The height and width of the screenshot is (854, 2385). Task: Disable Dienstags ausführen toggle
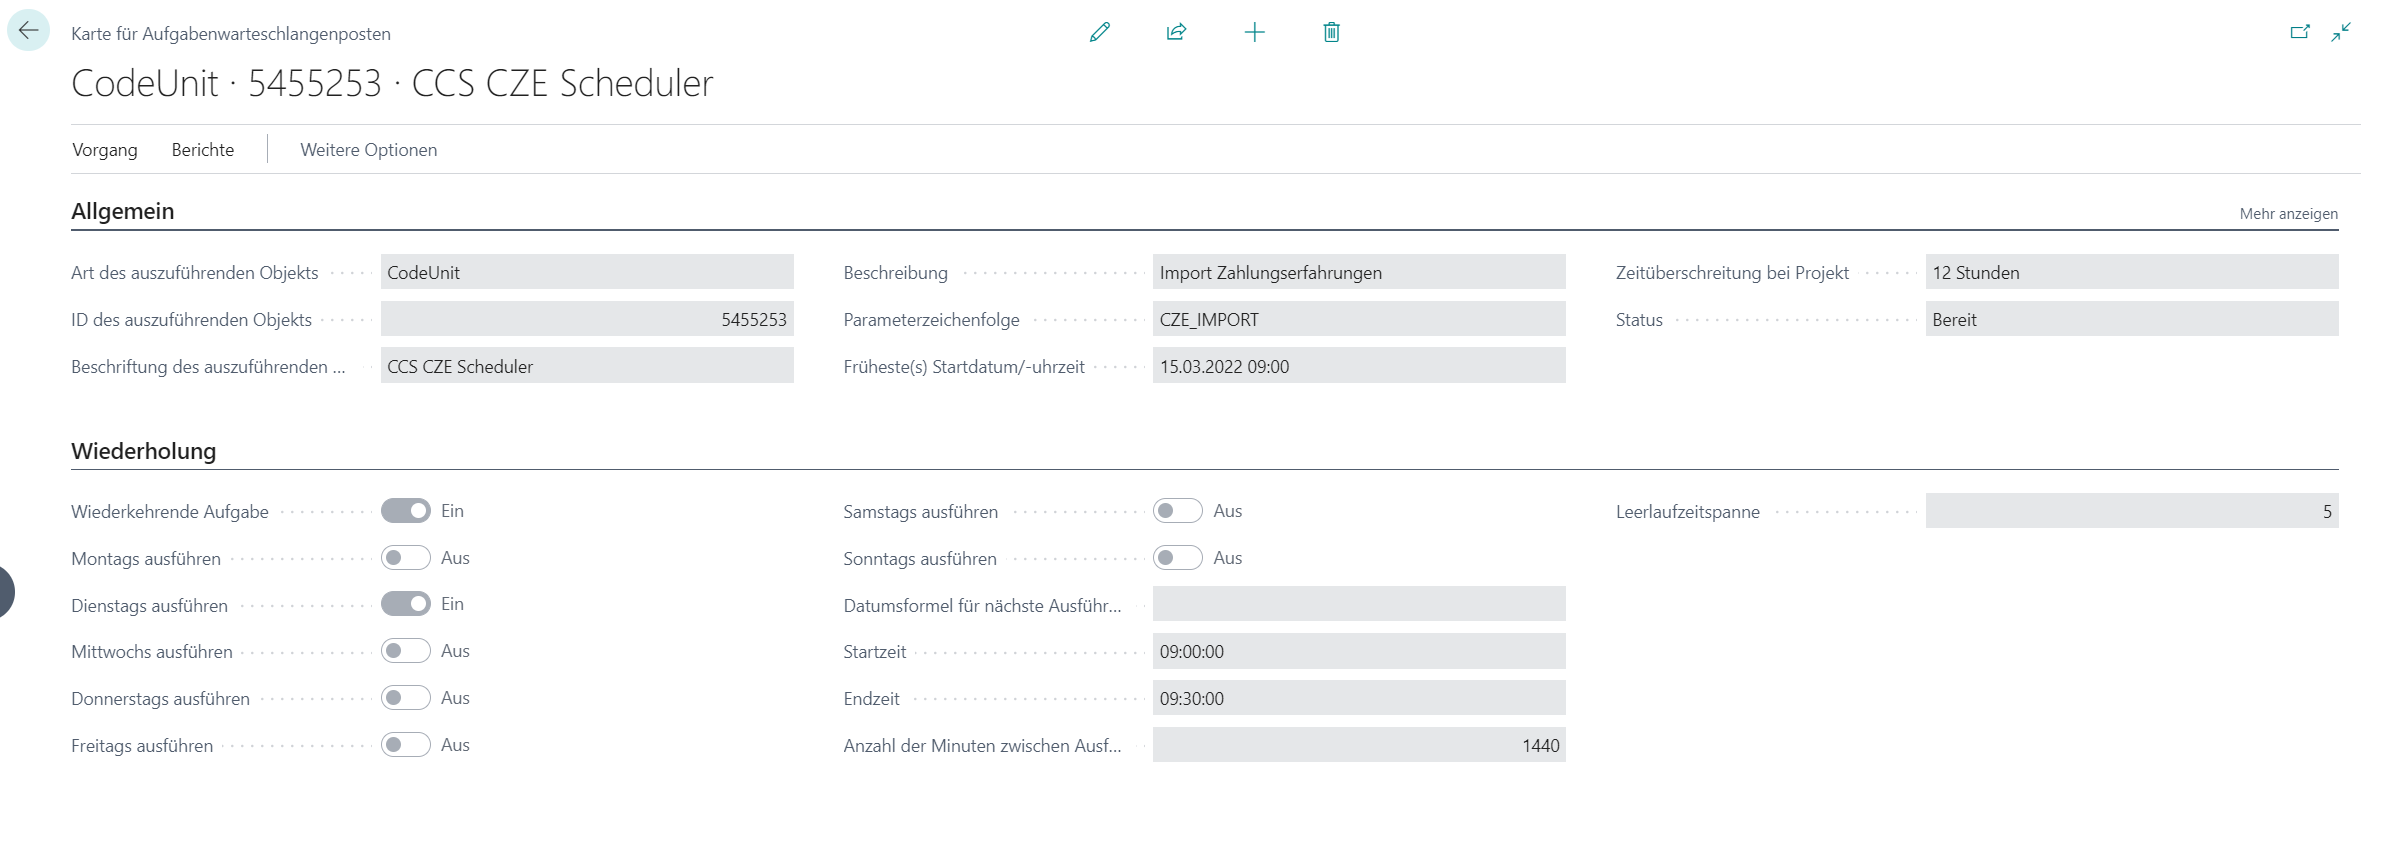(x=405, y=604)
